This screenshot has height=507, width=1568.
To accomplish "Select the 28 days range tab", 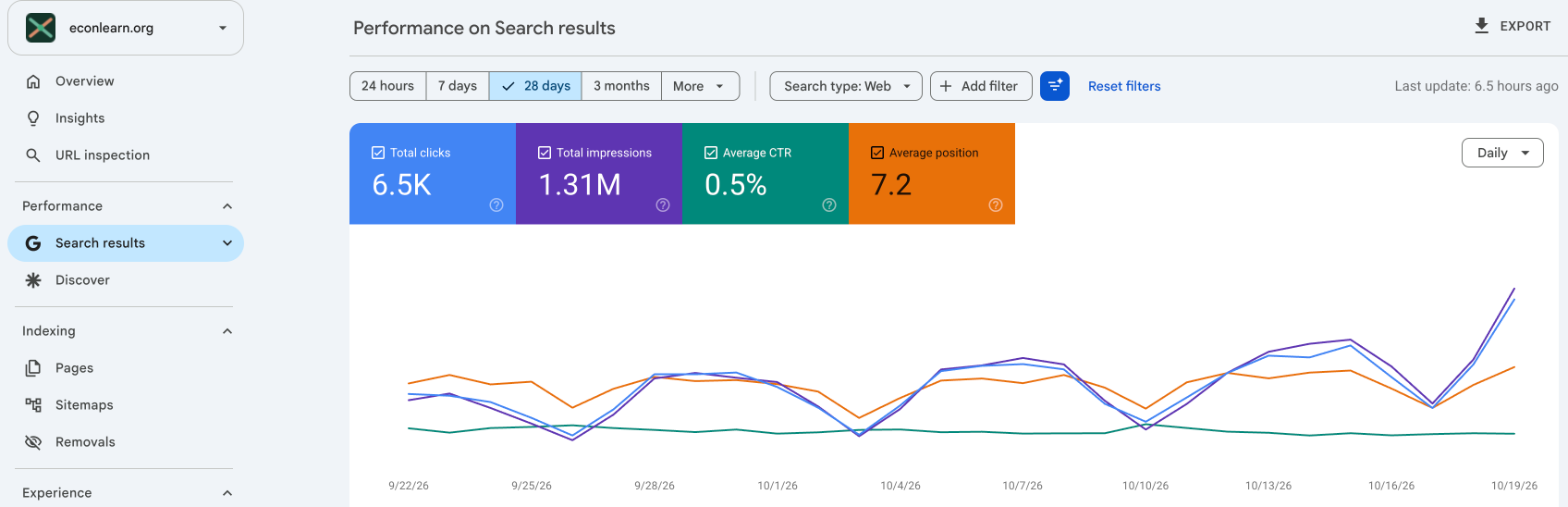I will point(535,86).
